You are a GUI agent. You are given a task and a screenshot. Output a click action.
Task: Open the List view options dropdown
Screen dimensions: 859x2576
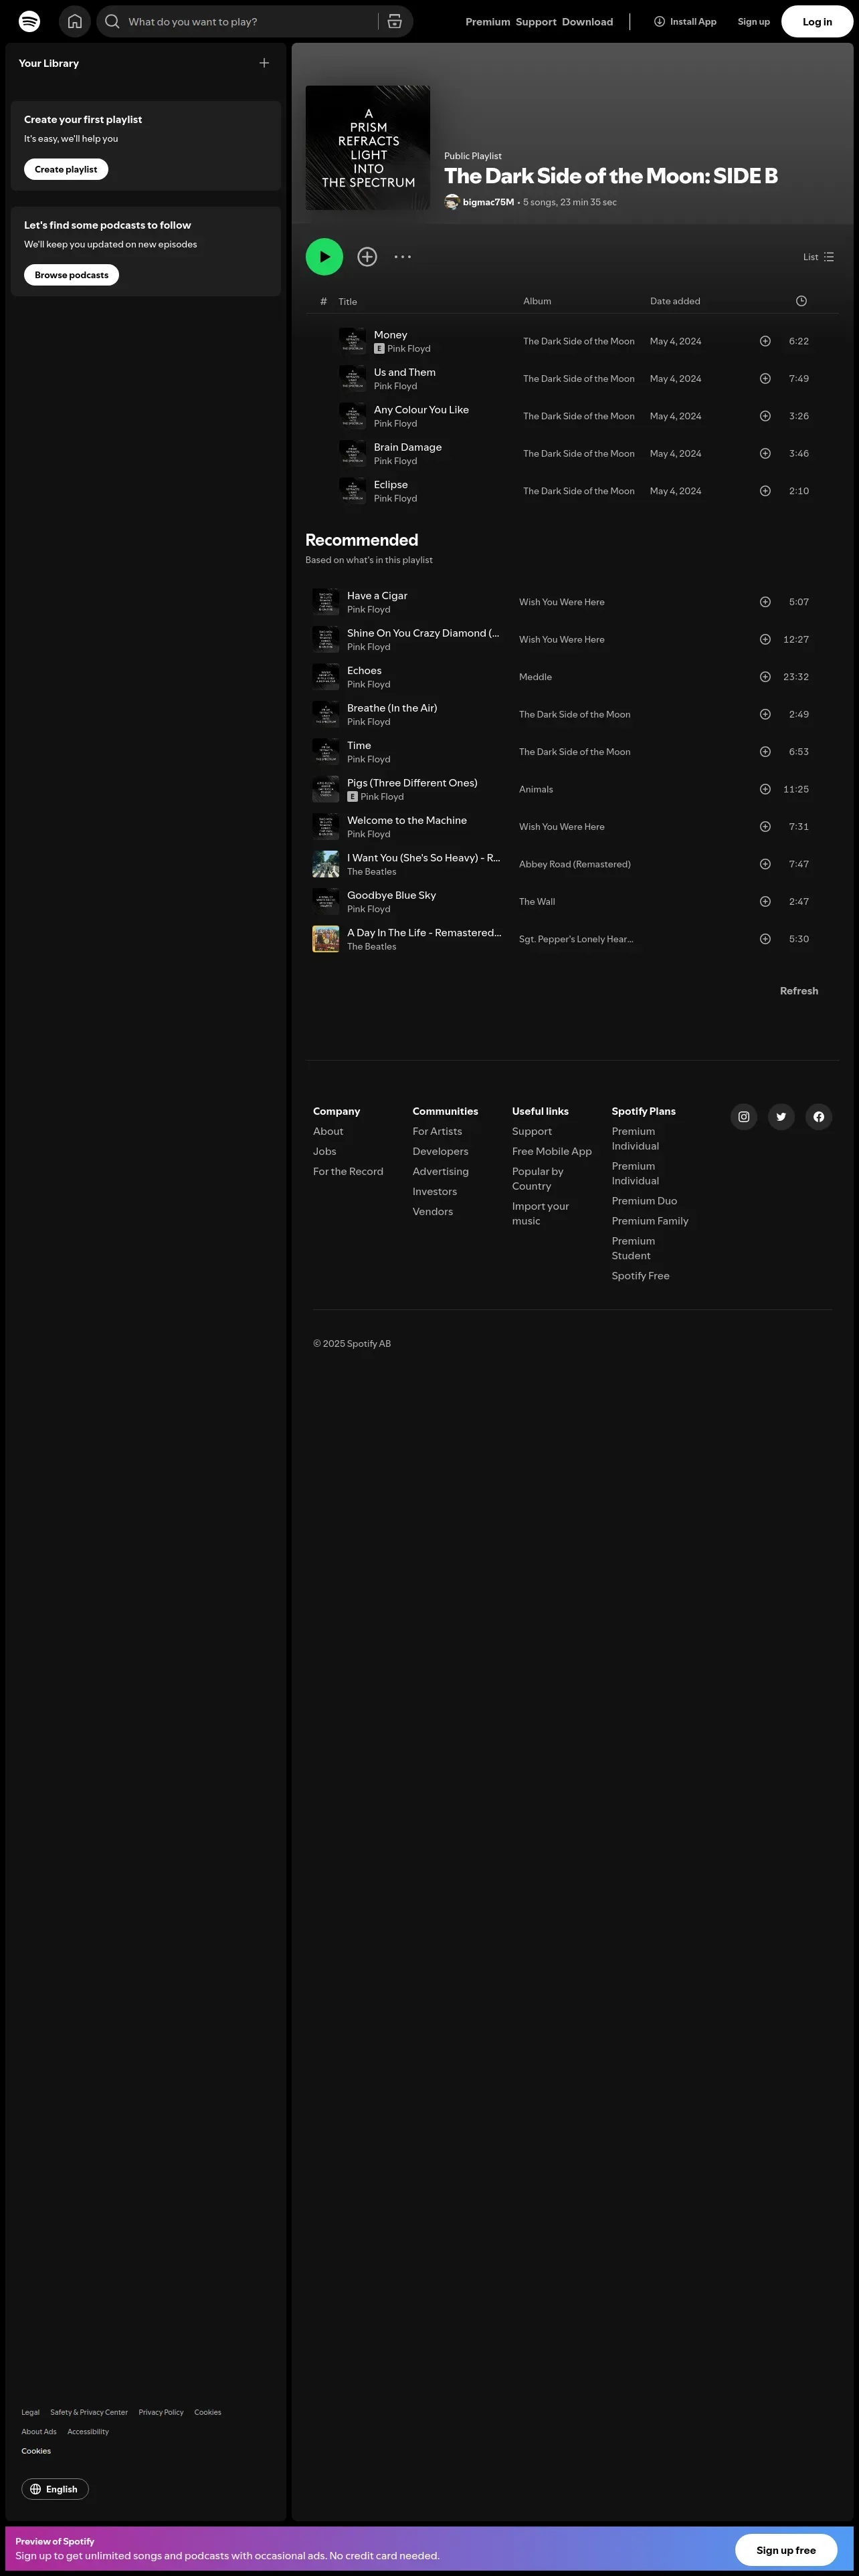tap(819, 257)
